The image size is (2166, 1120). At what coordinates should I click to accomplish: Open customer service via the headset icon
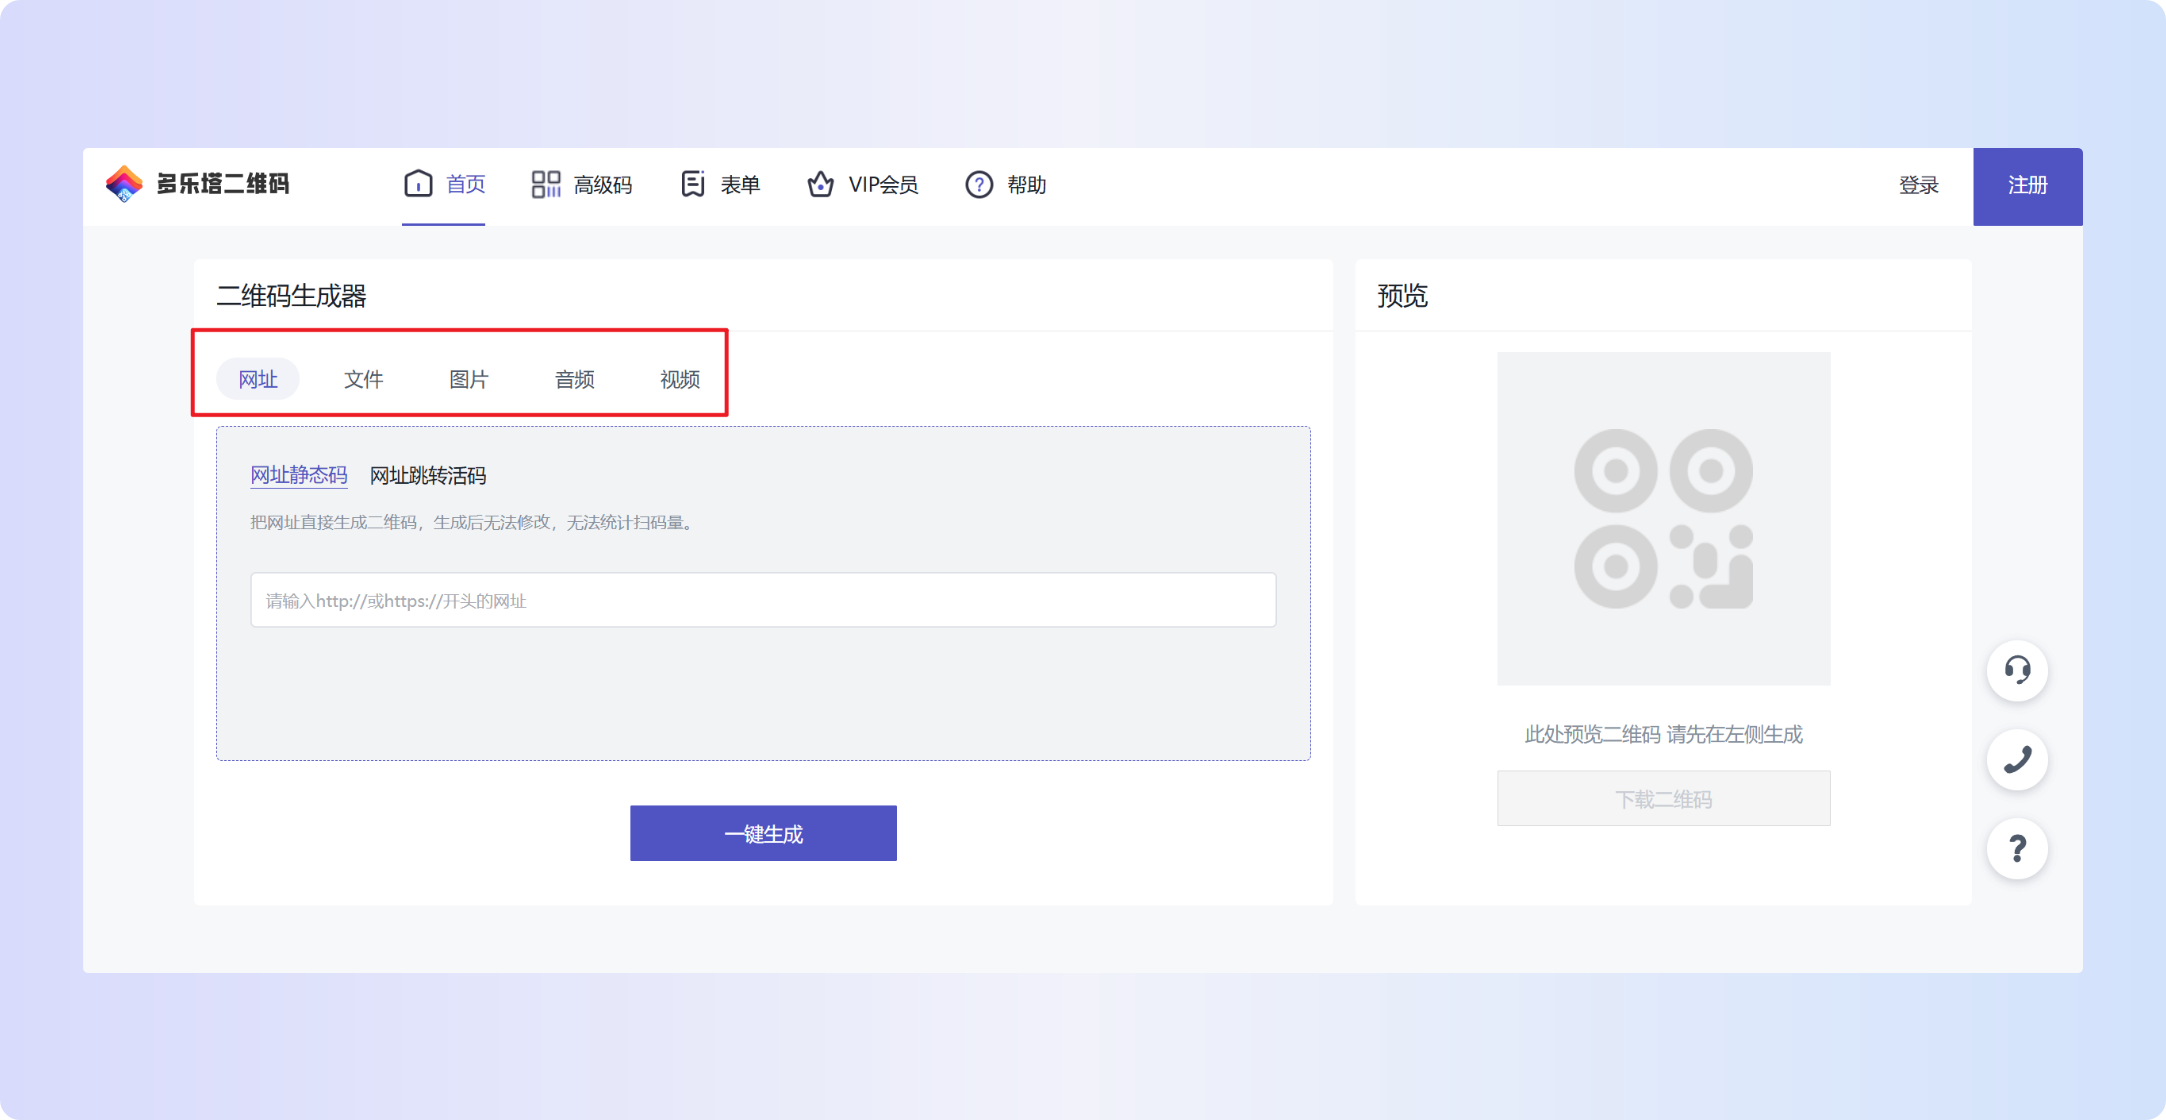tap(2018, 671)
